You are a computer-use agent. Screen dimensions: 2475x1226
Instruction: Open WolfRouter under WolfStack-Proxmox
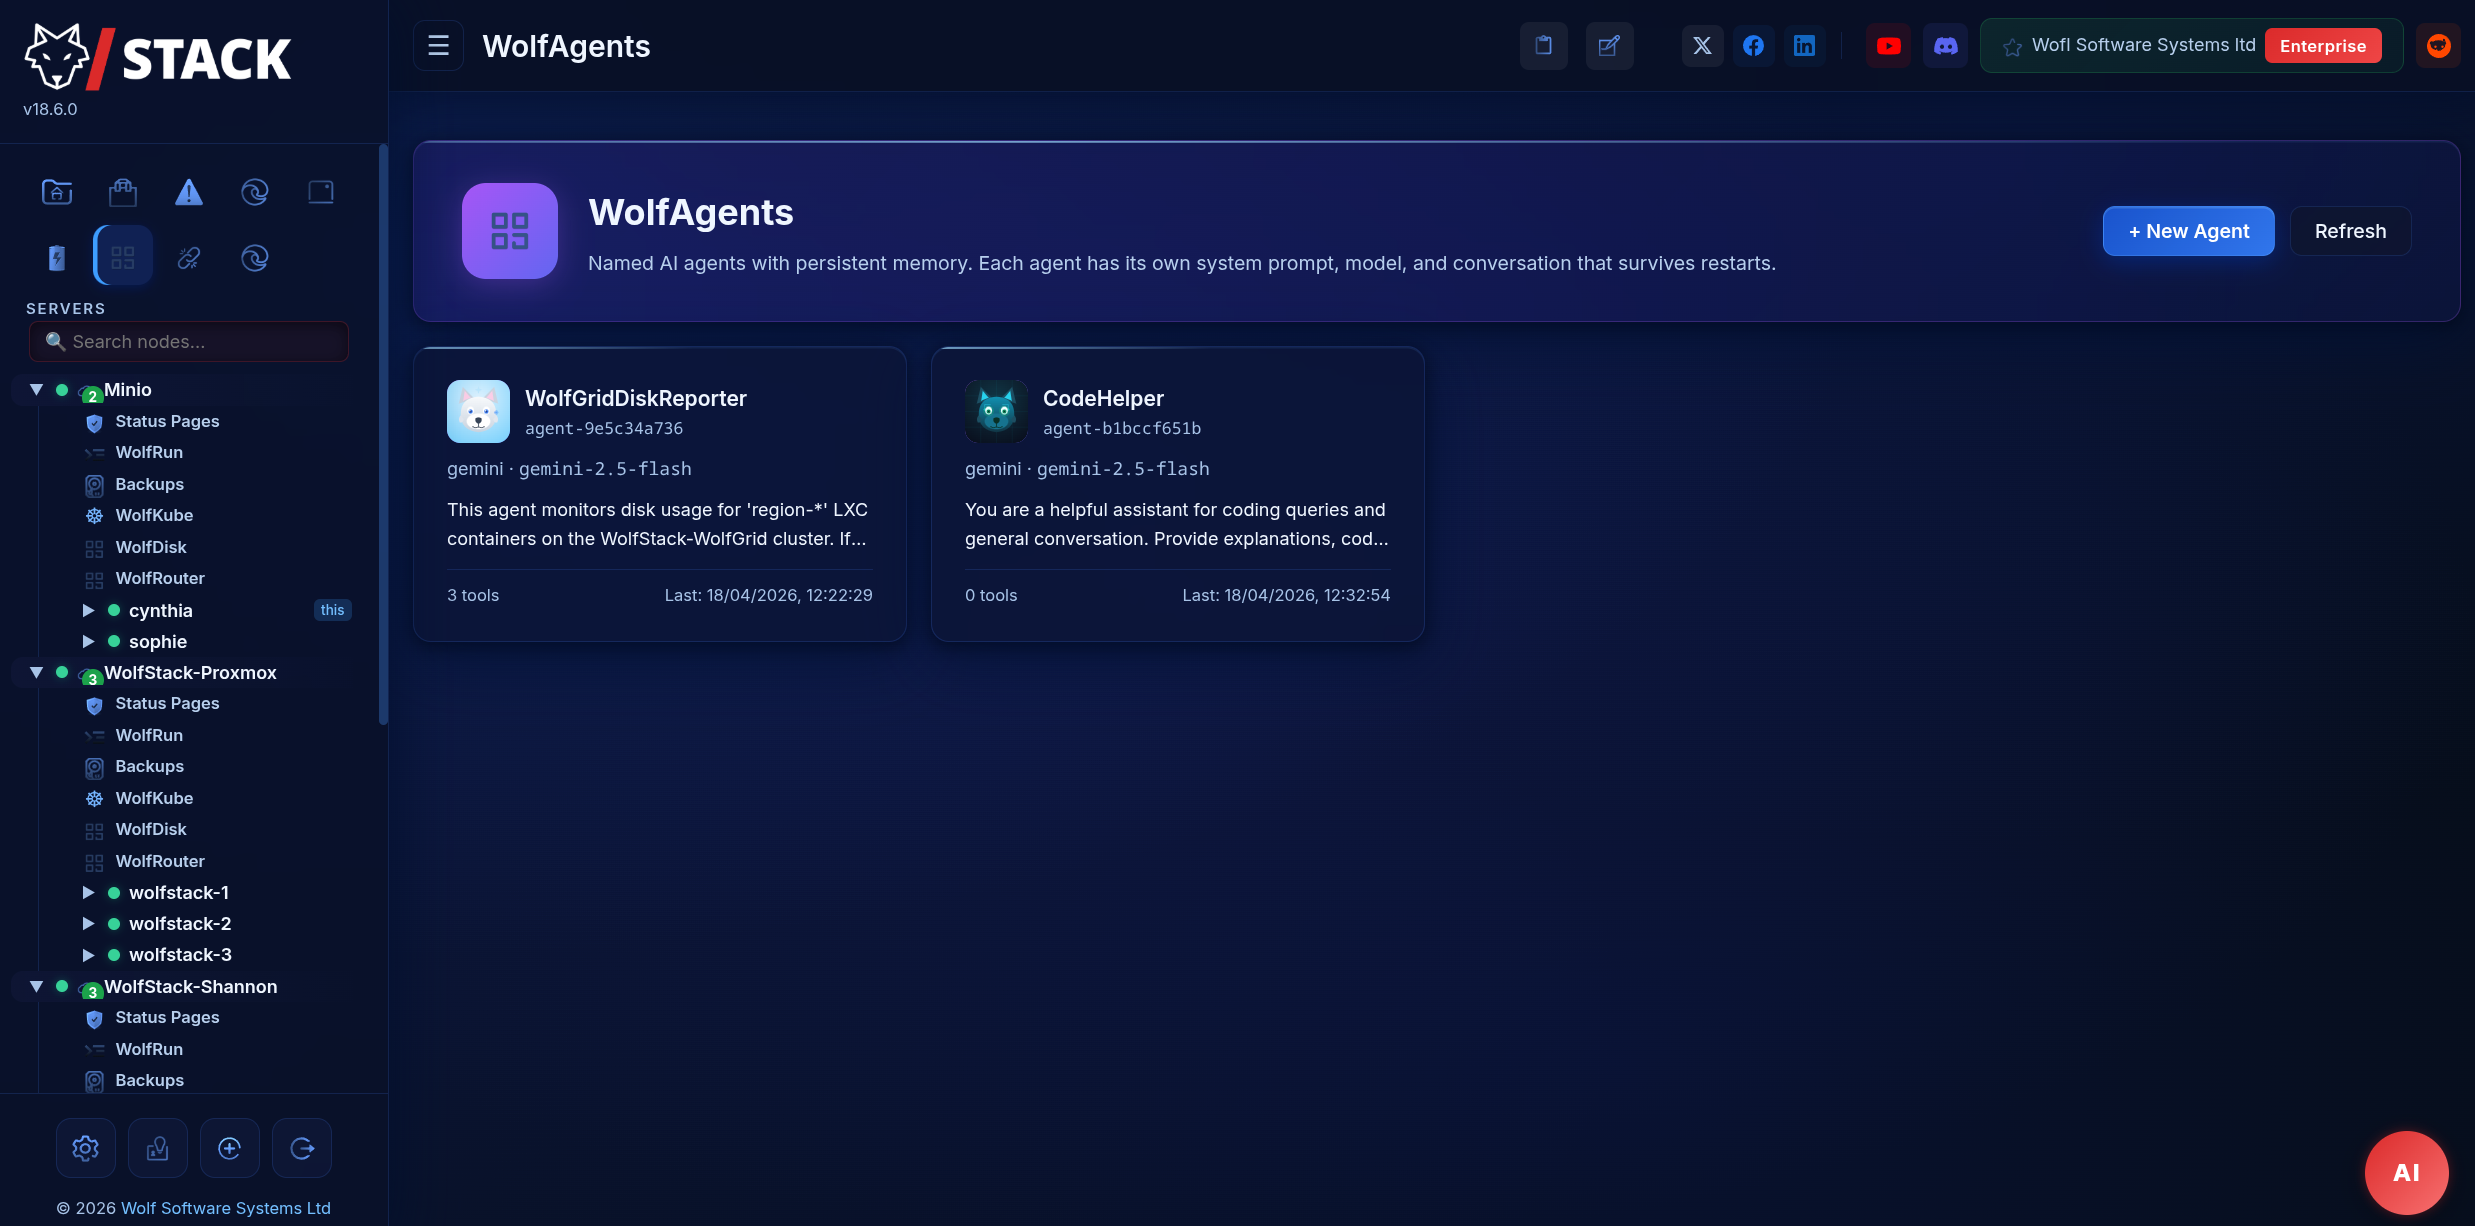click(160, 861)
